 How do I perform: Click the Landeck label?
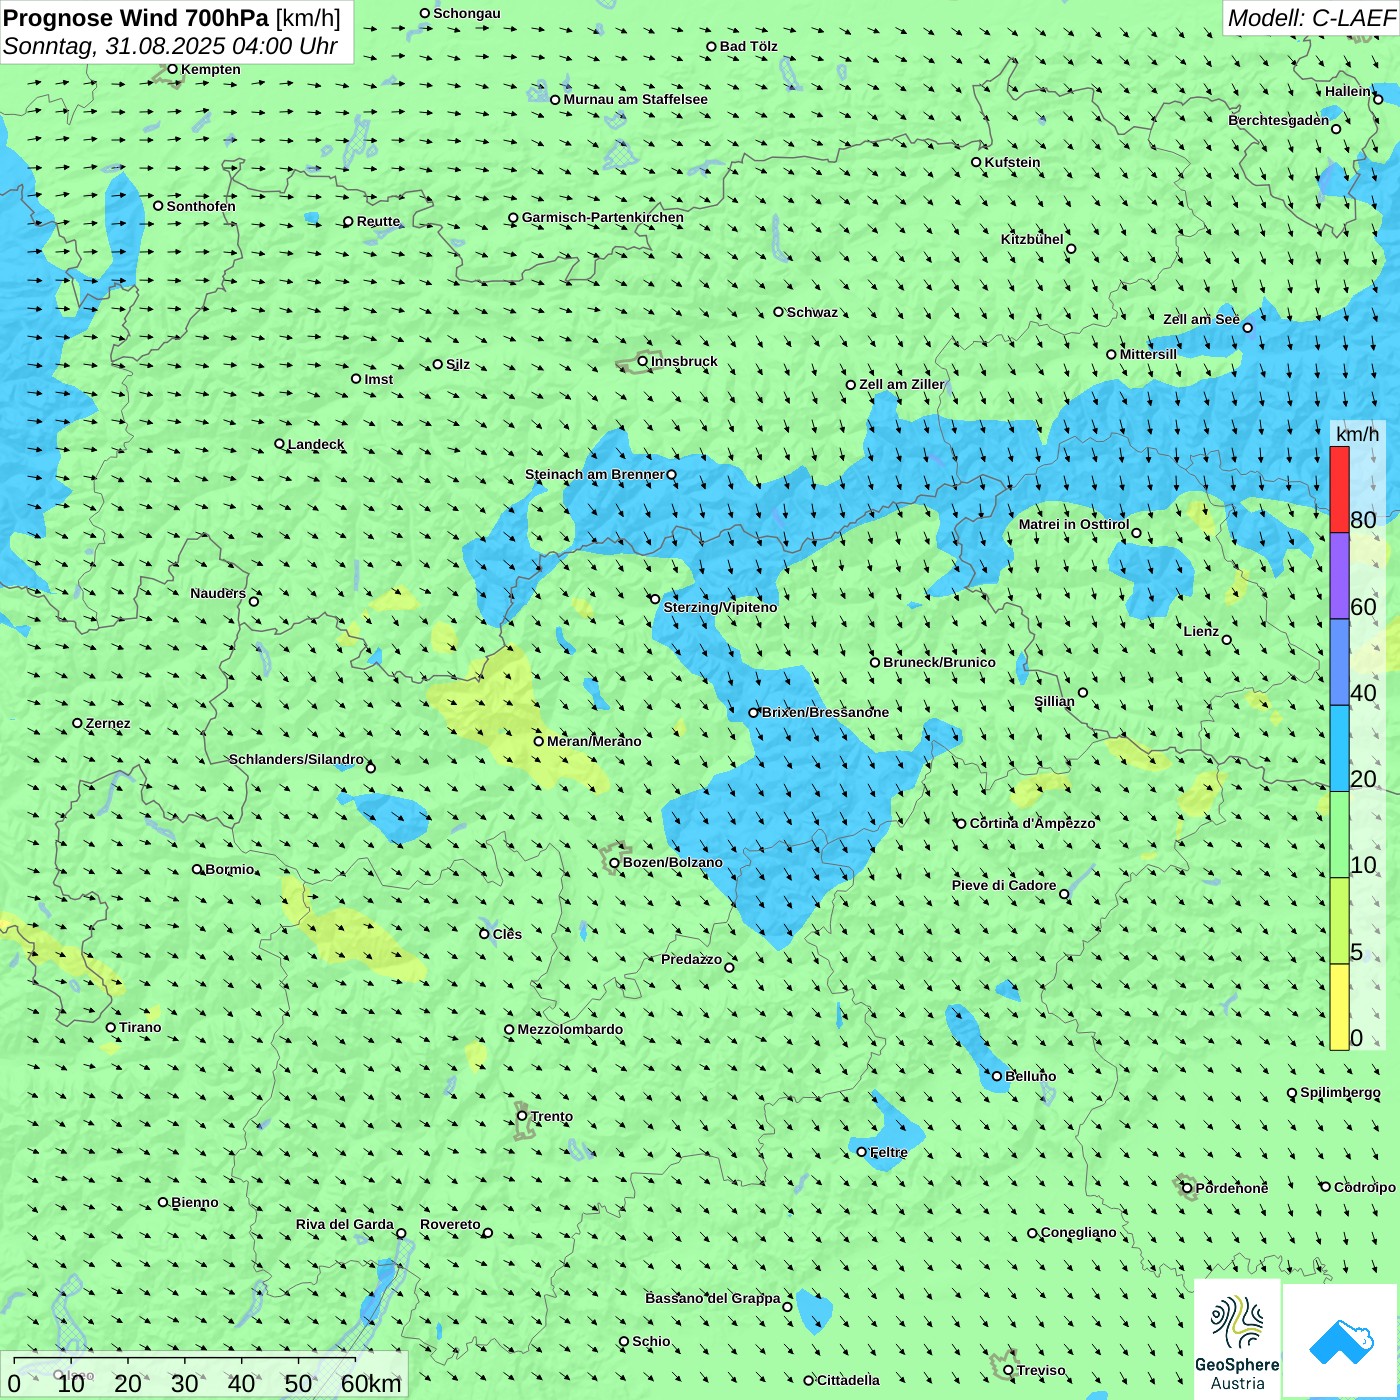click(x=316, y=444)
